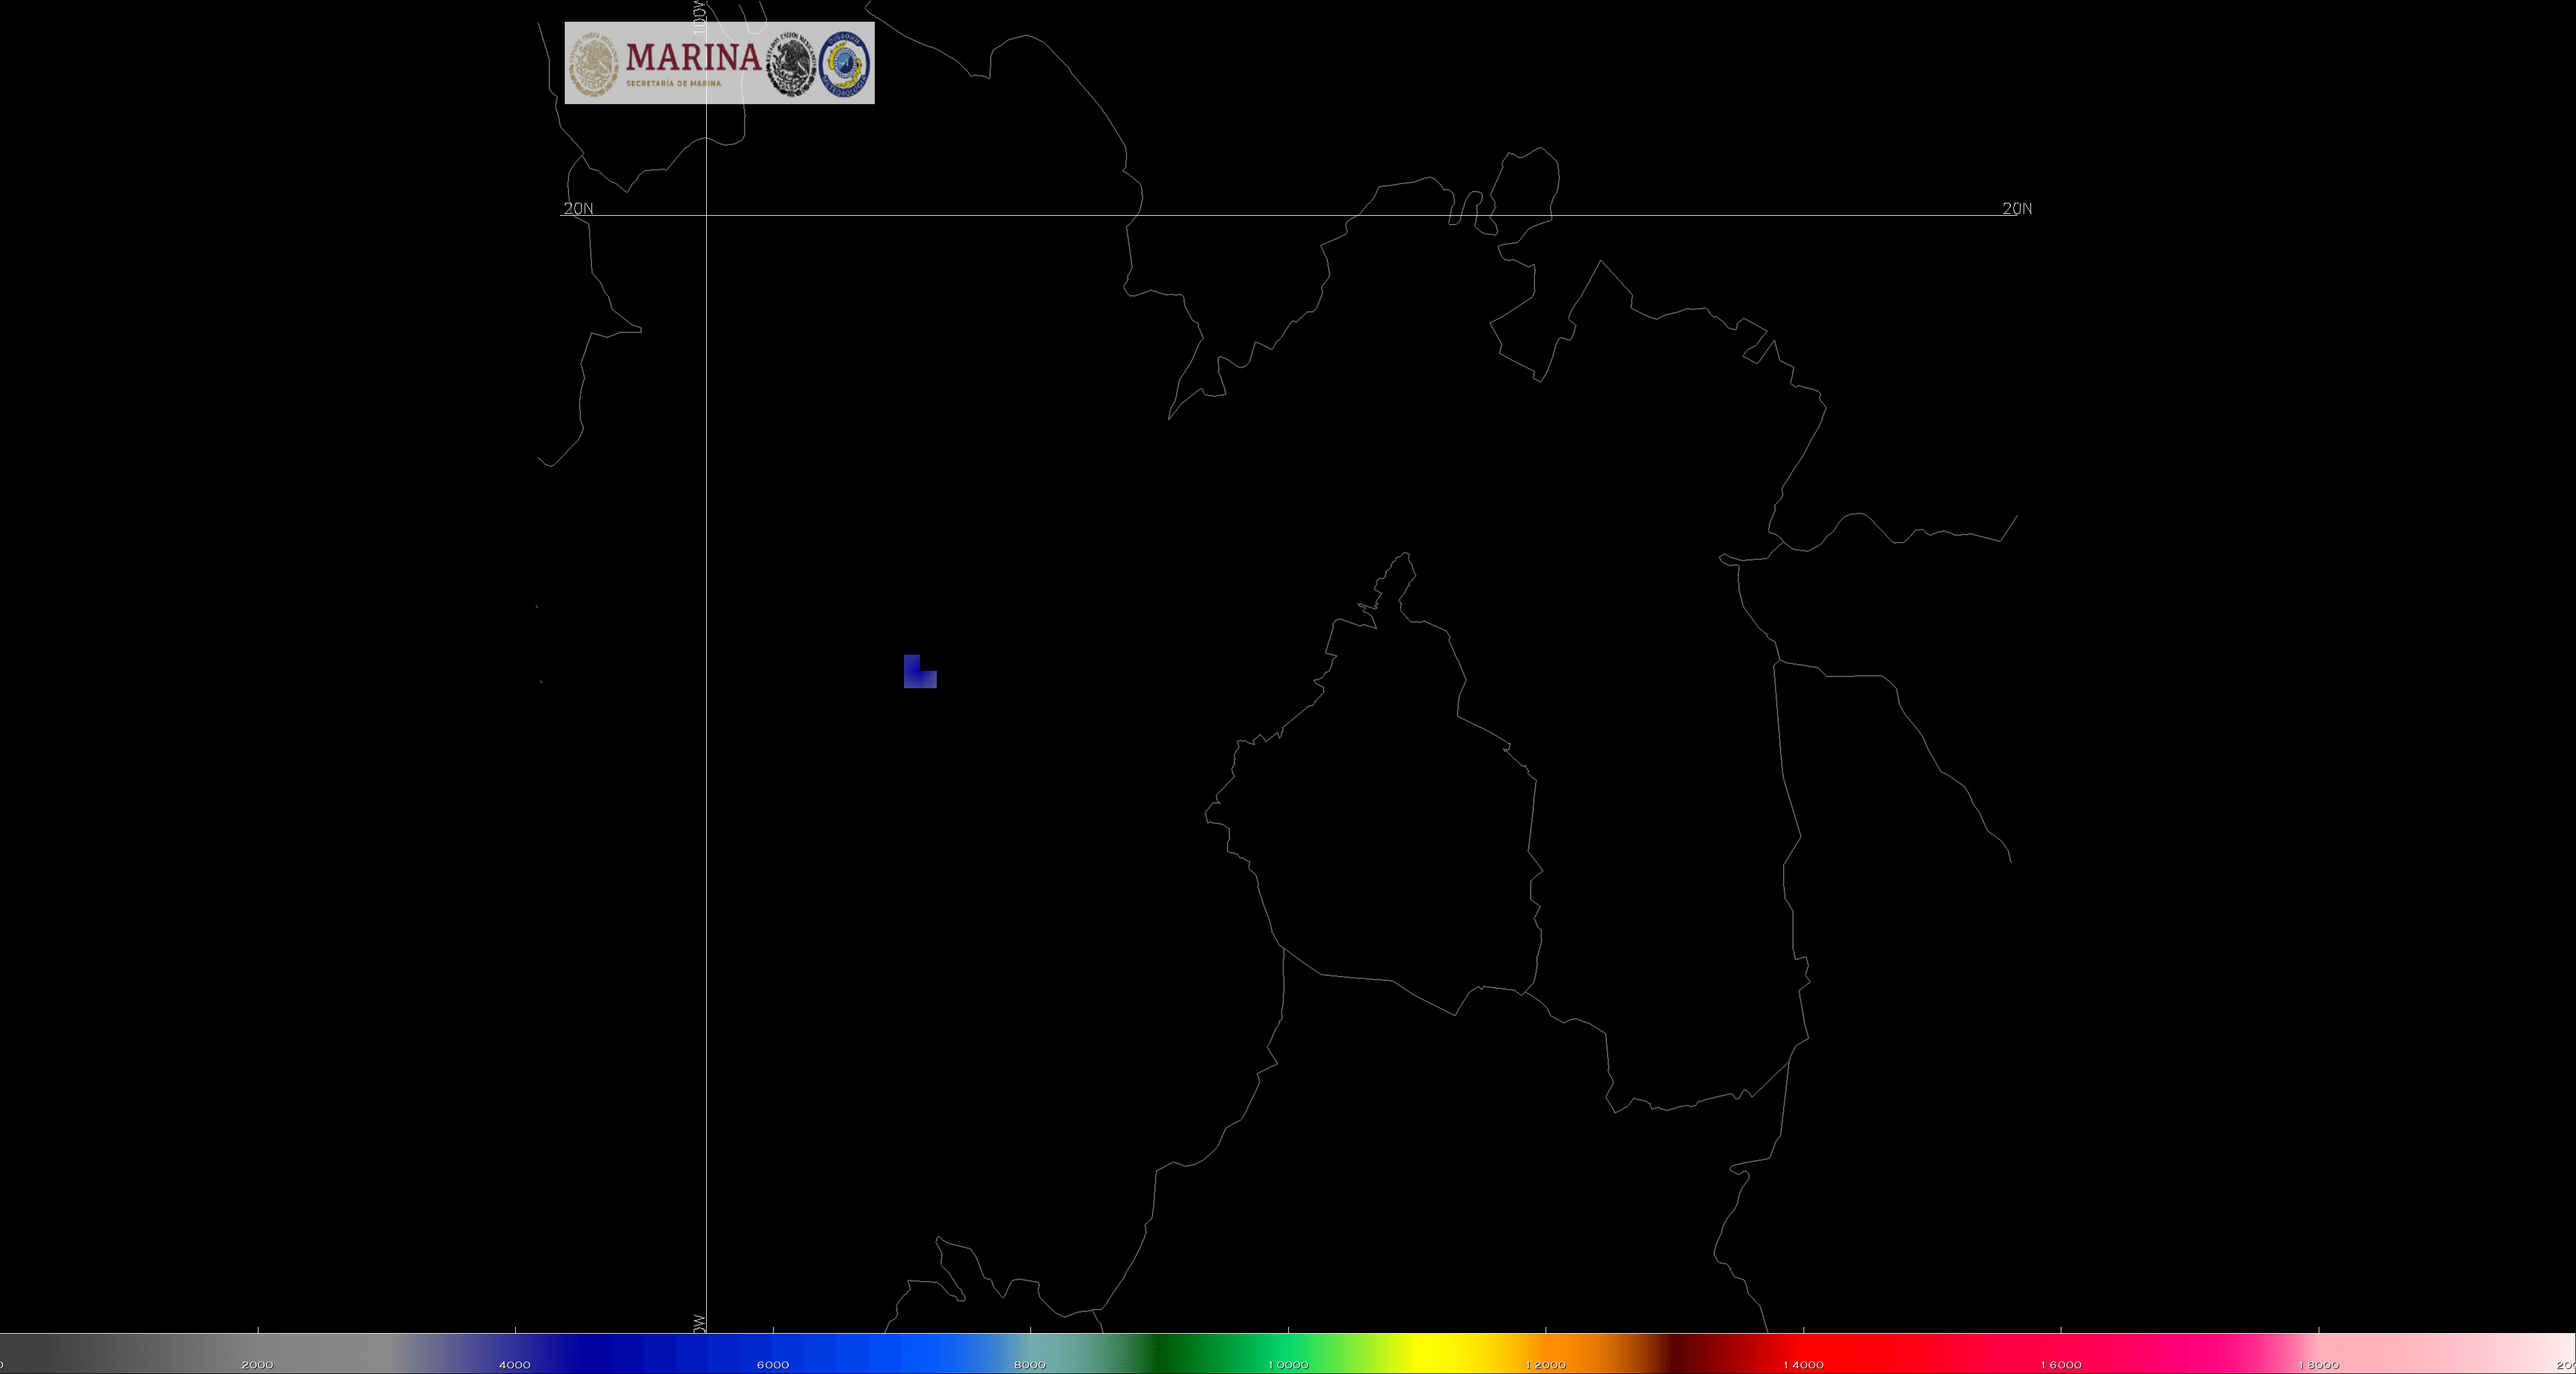Viewport: 2576px width, 1374px height.
Task: Click the black Estados Unidos Mexicanos seal
Action: coord(791,64)
